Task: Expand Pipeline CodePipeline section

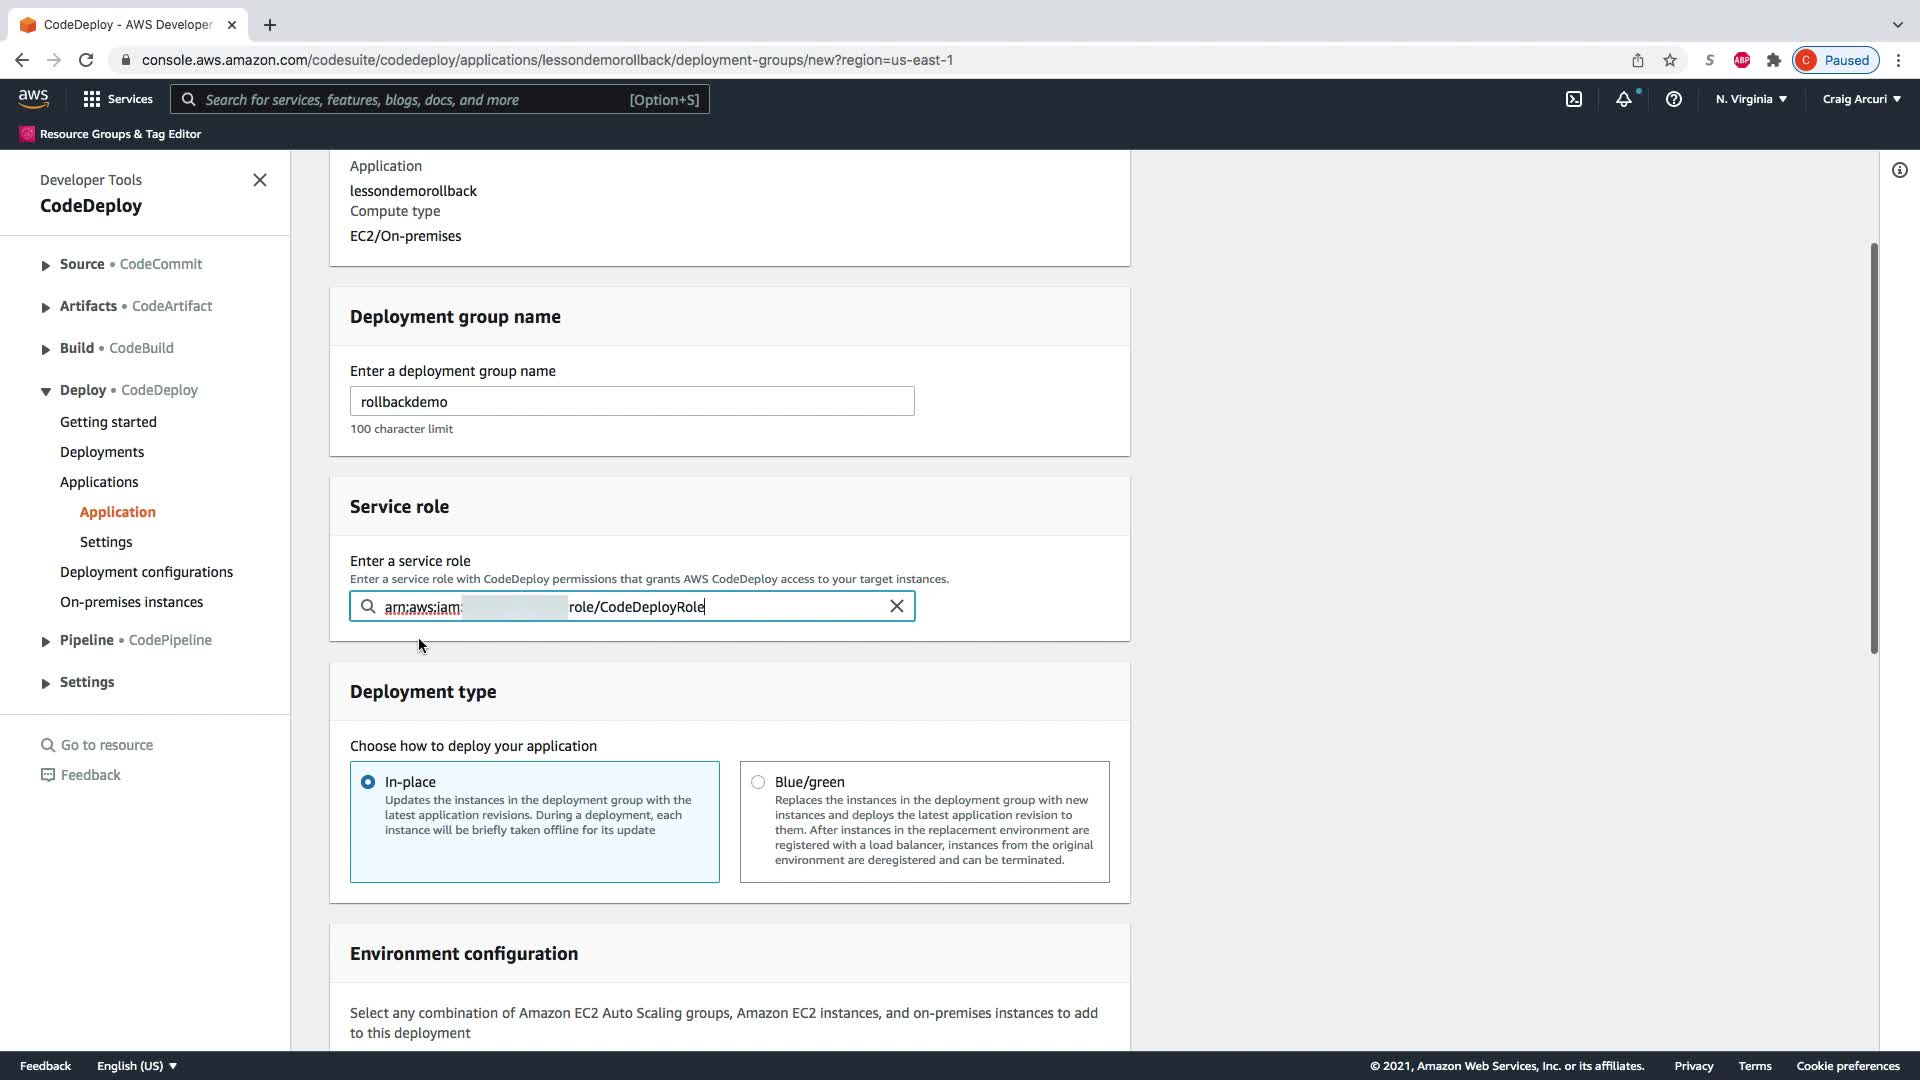Action: tap(45, 641)
